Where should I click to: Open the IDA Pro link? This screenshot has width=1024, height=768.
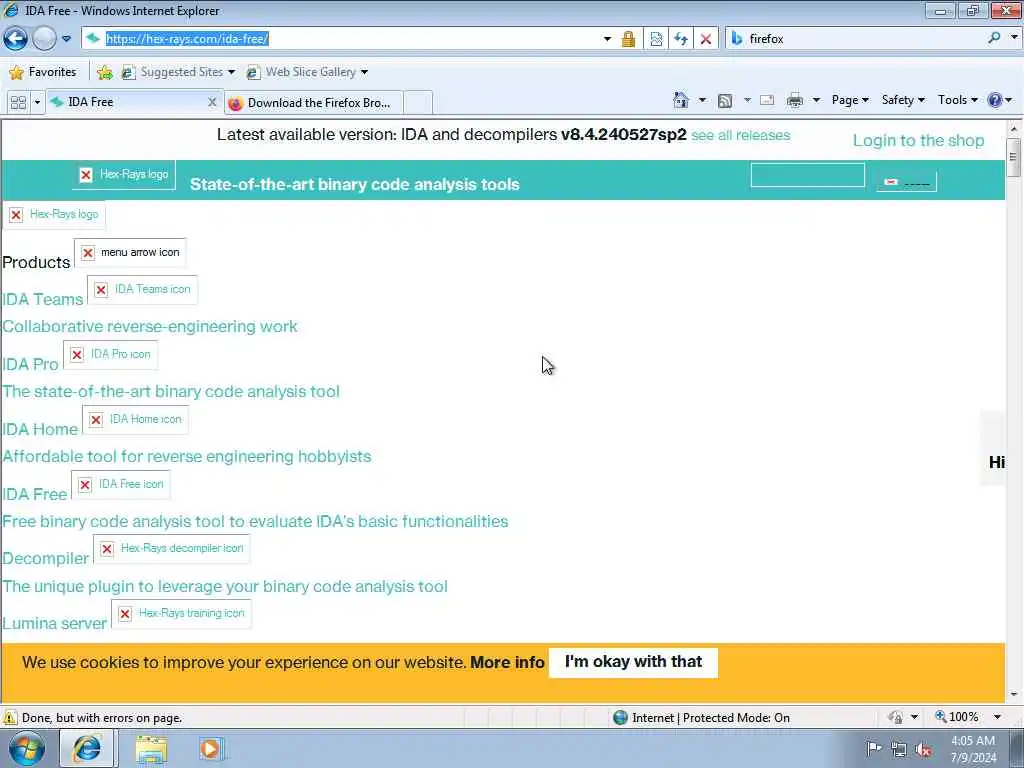pos(30,364)
